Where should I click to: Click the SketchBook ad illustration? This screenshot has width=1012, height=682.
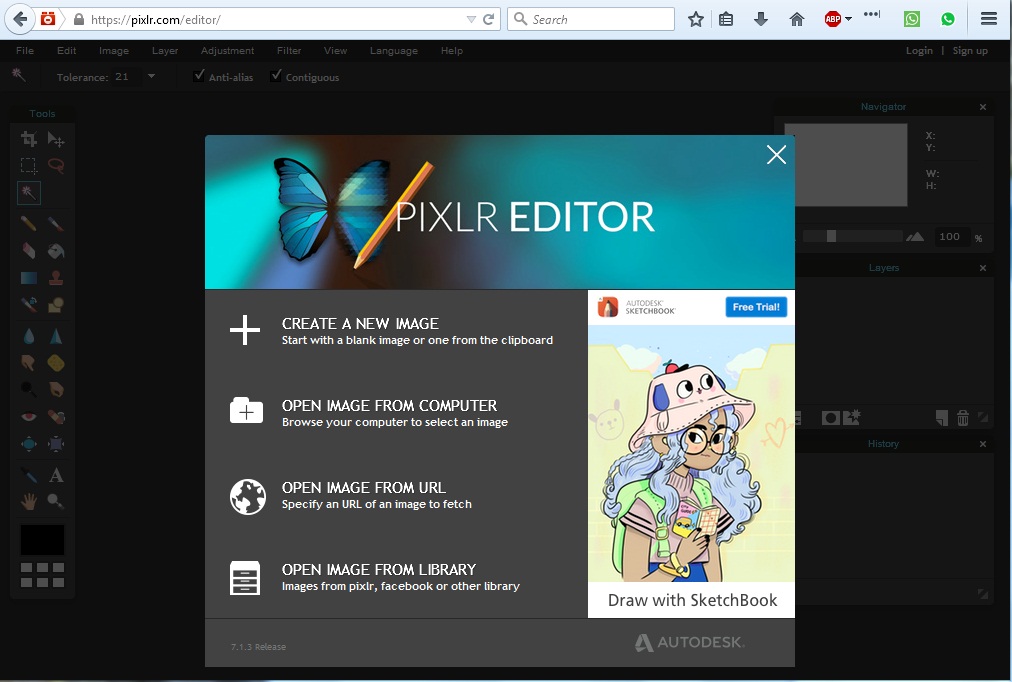[691, 454]
